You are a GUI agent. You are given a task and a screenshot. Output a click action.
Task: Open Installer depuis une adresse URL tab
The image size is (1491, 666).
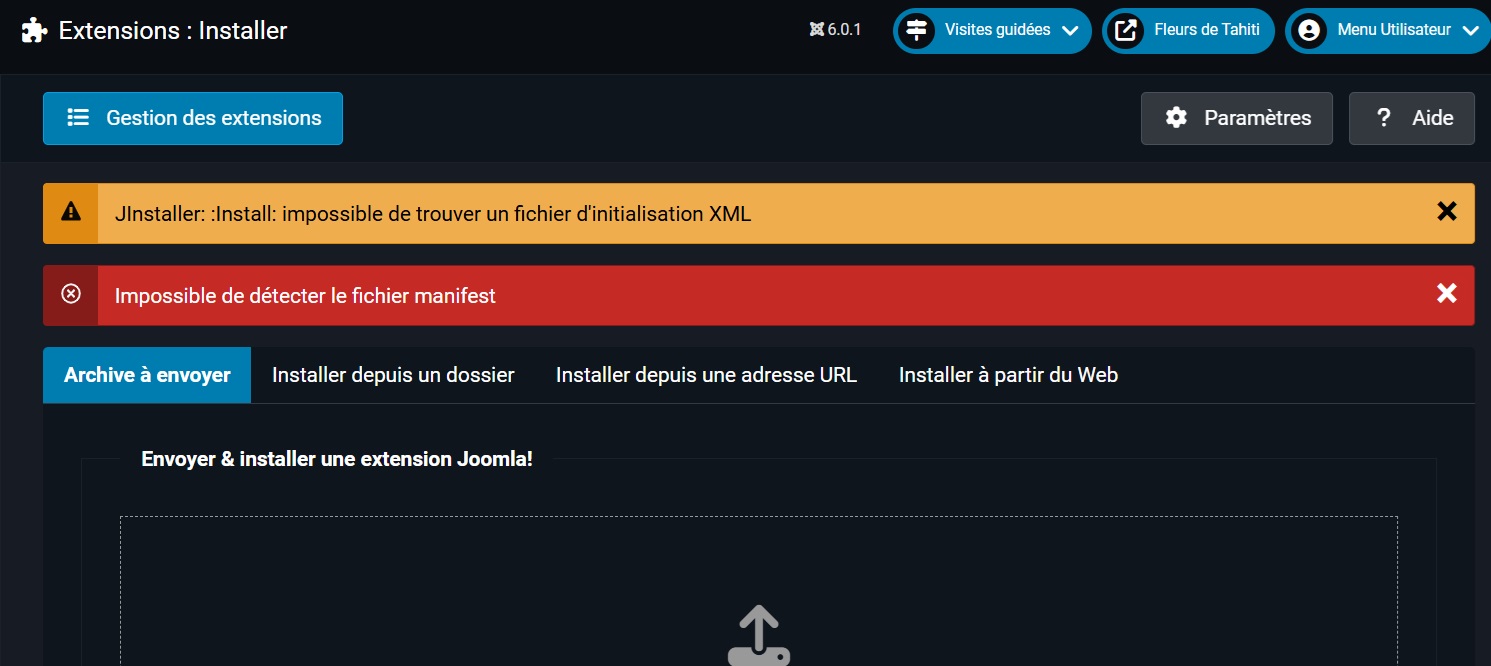(706, 375)
